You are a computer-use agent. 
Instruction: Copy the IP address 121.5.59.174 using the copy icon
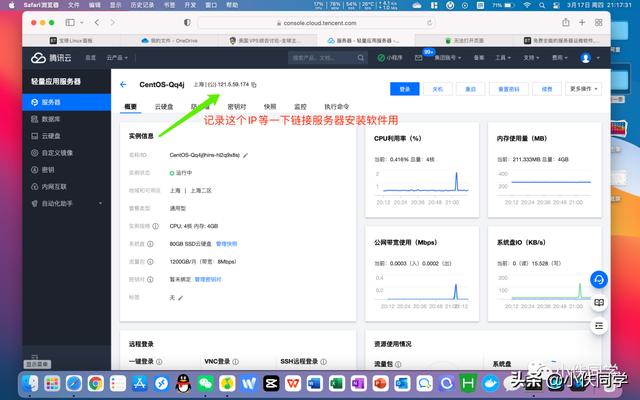254,85
